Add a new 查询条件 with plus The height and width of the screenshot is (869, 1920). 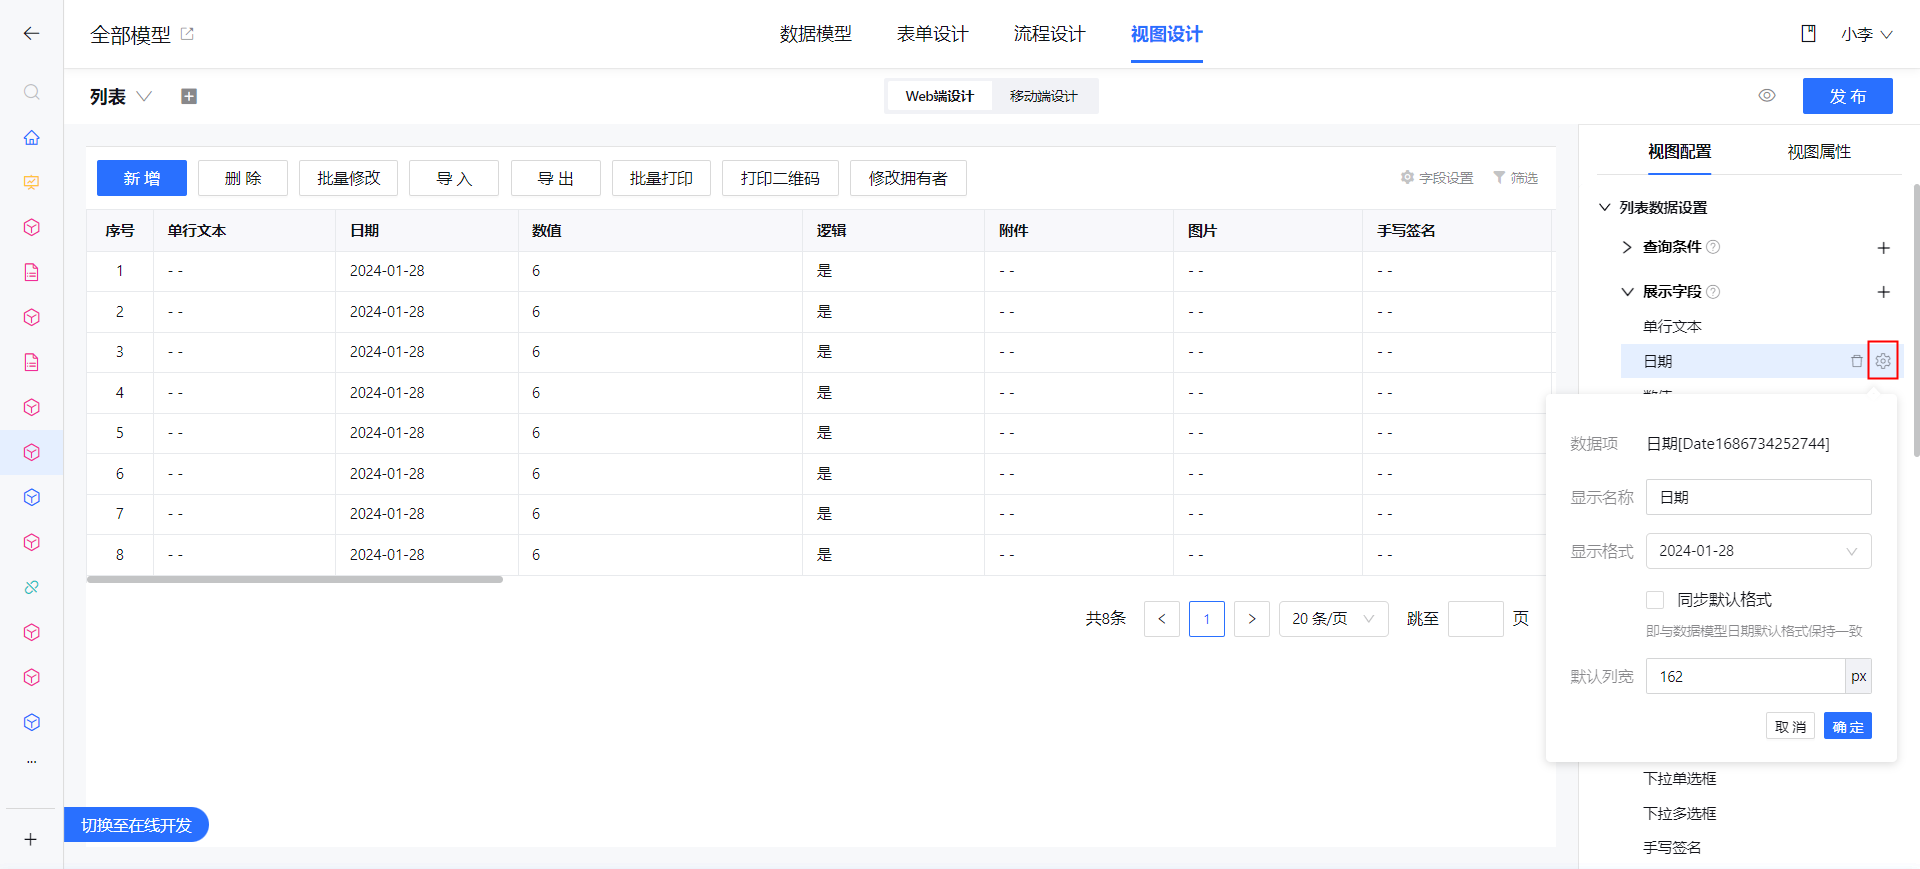(x=1883, y=247)
